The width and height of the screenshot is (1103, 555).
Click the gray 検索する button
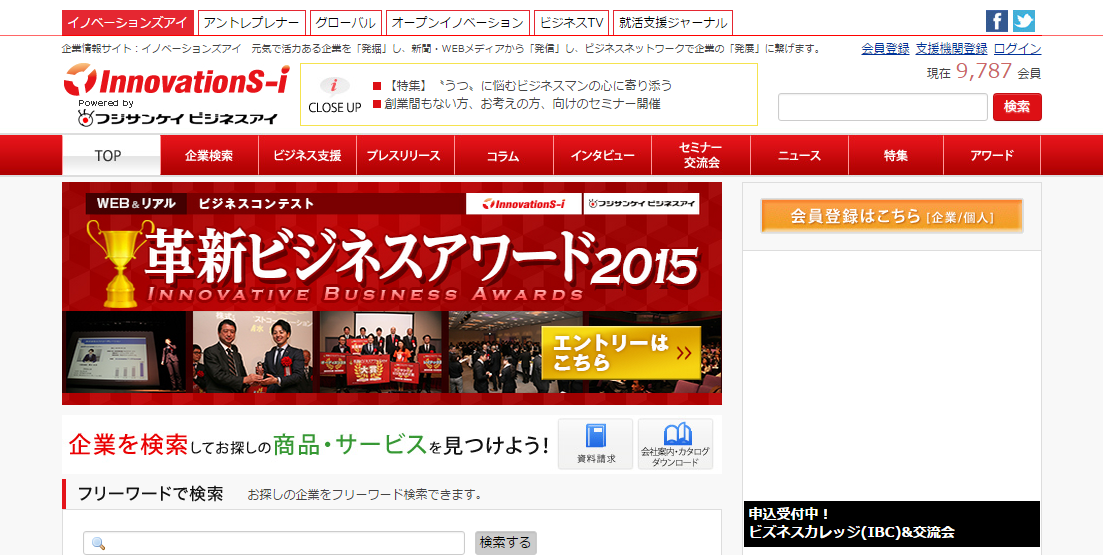pyautogui.click(x=506, y=543)
